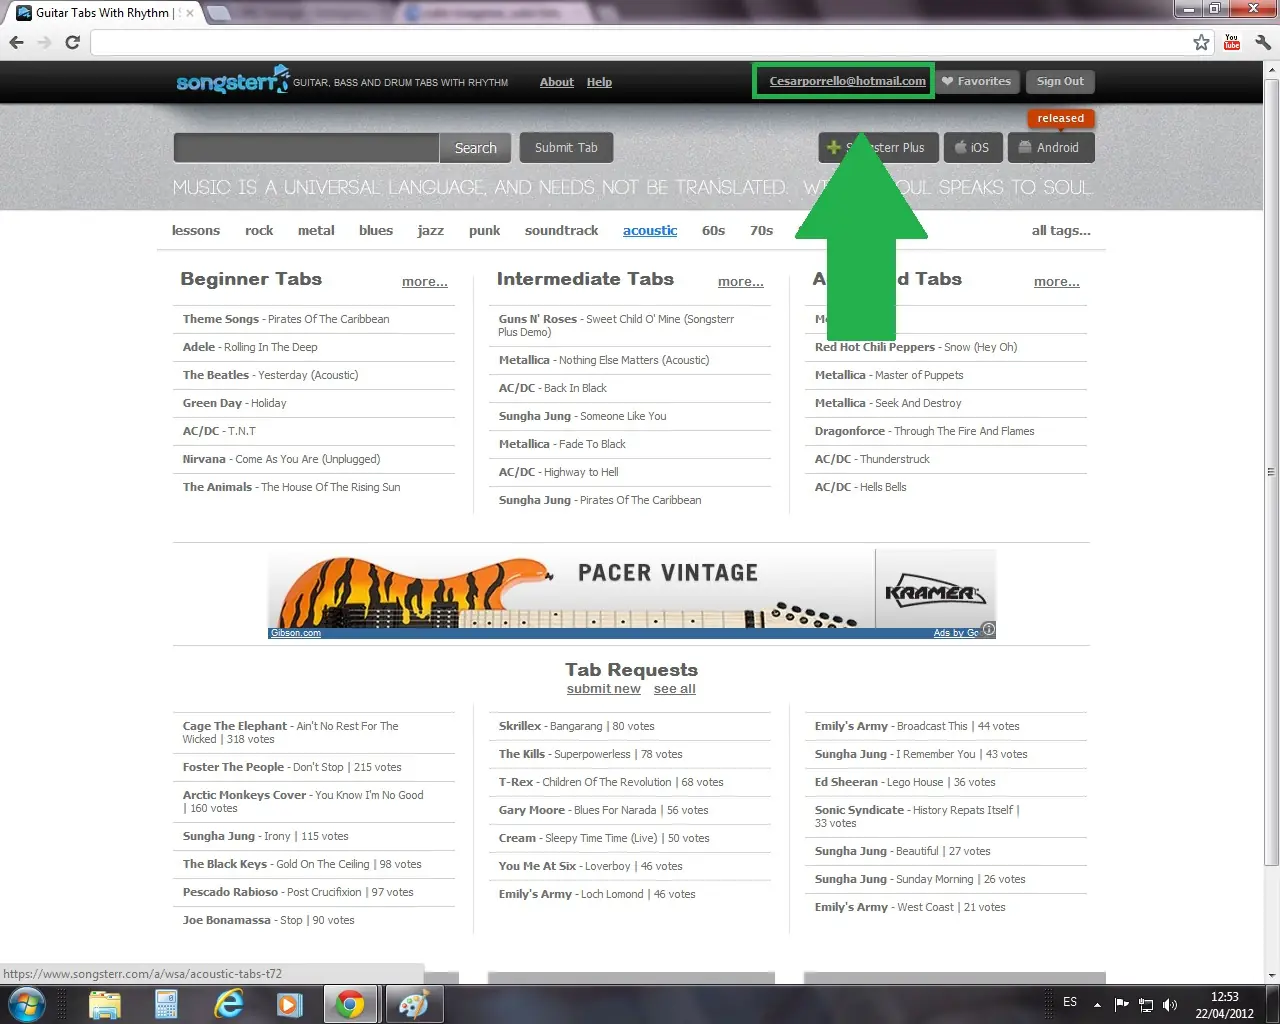The width and height of the screenshot is (1280, 1024).
Task: Open Skrillex - Bangarang tab request
Action: click(x=577, y=726)
